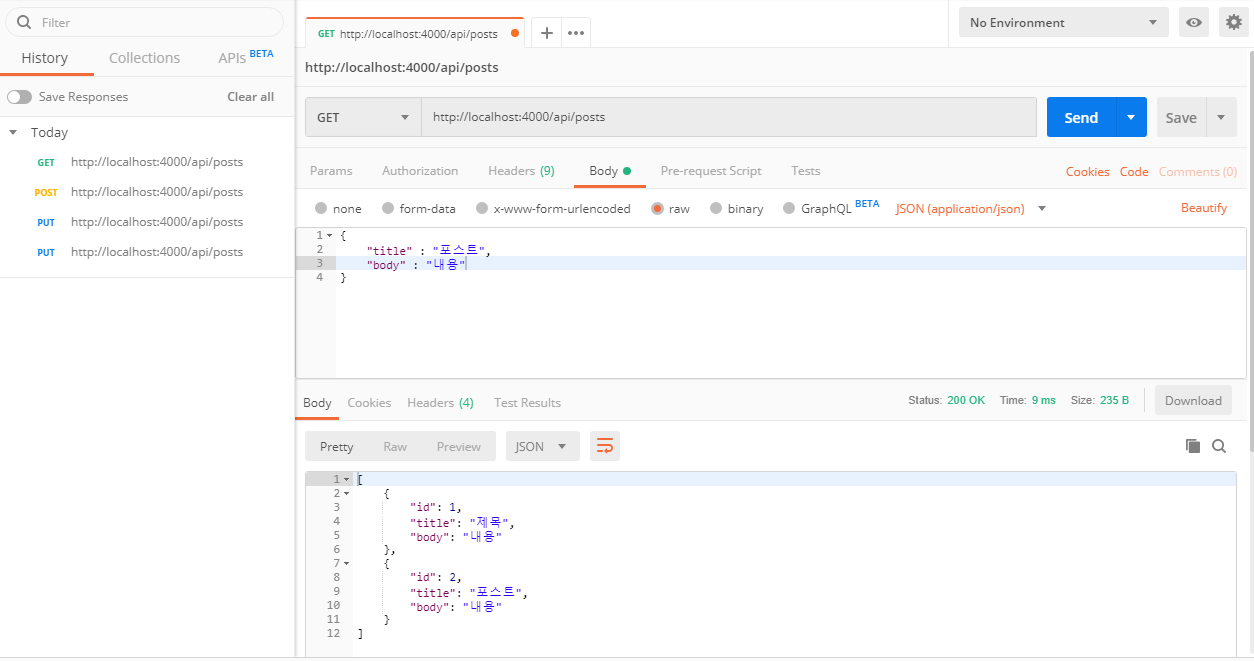Open No Environment selector dropdown
The height and width of the screenshot is (661, 1254).
pyautogui.click(x=1063, y=22)
